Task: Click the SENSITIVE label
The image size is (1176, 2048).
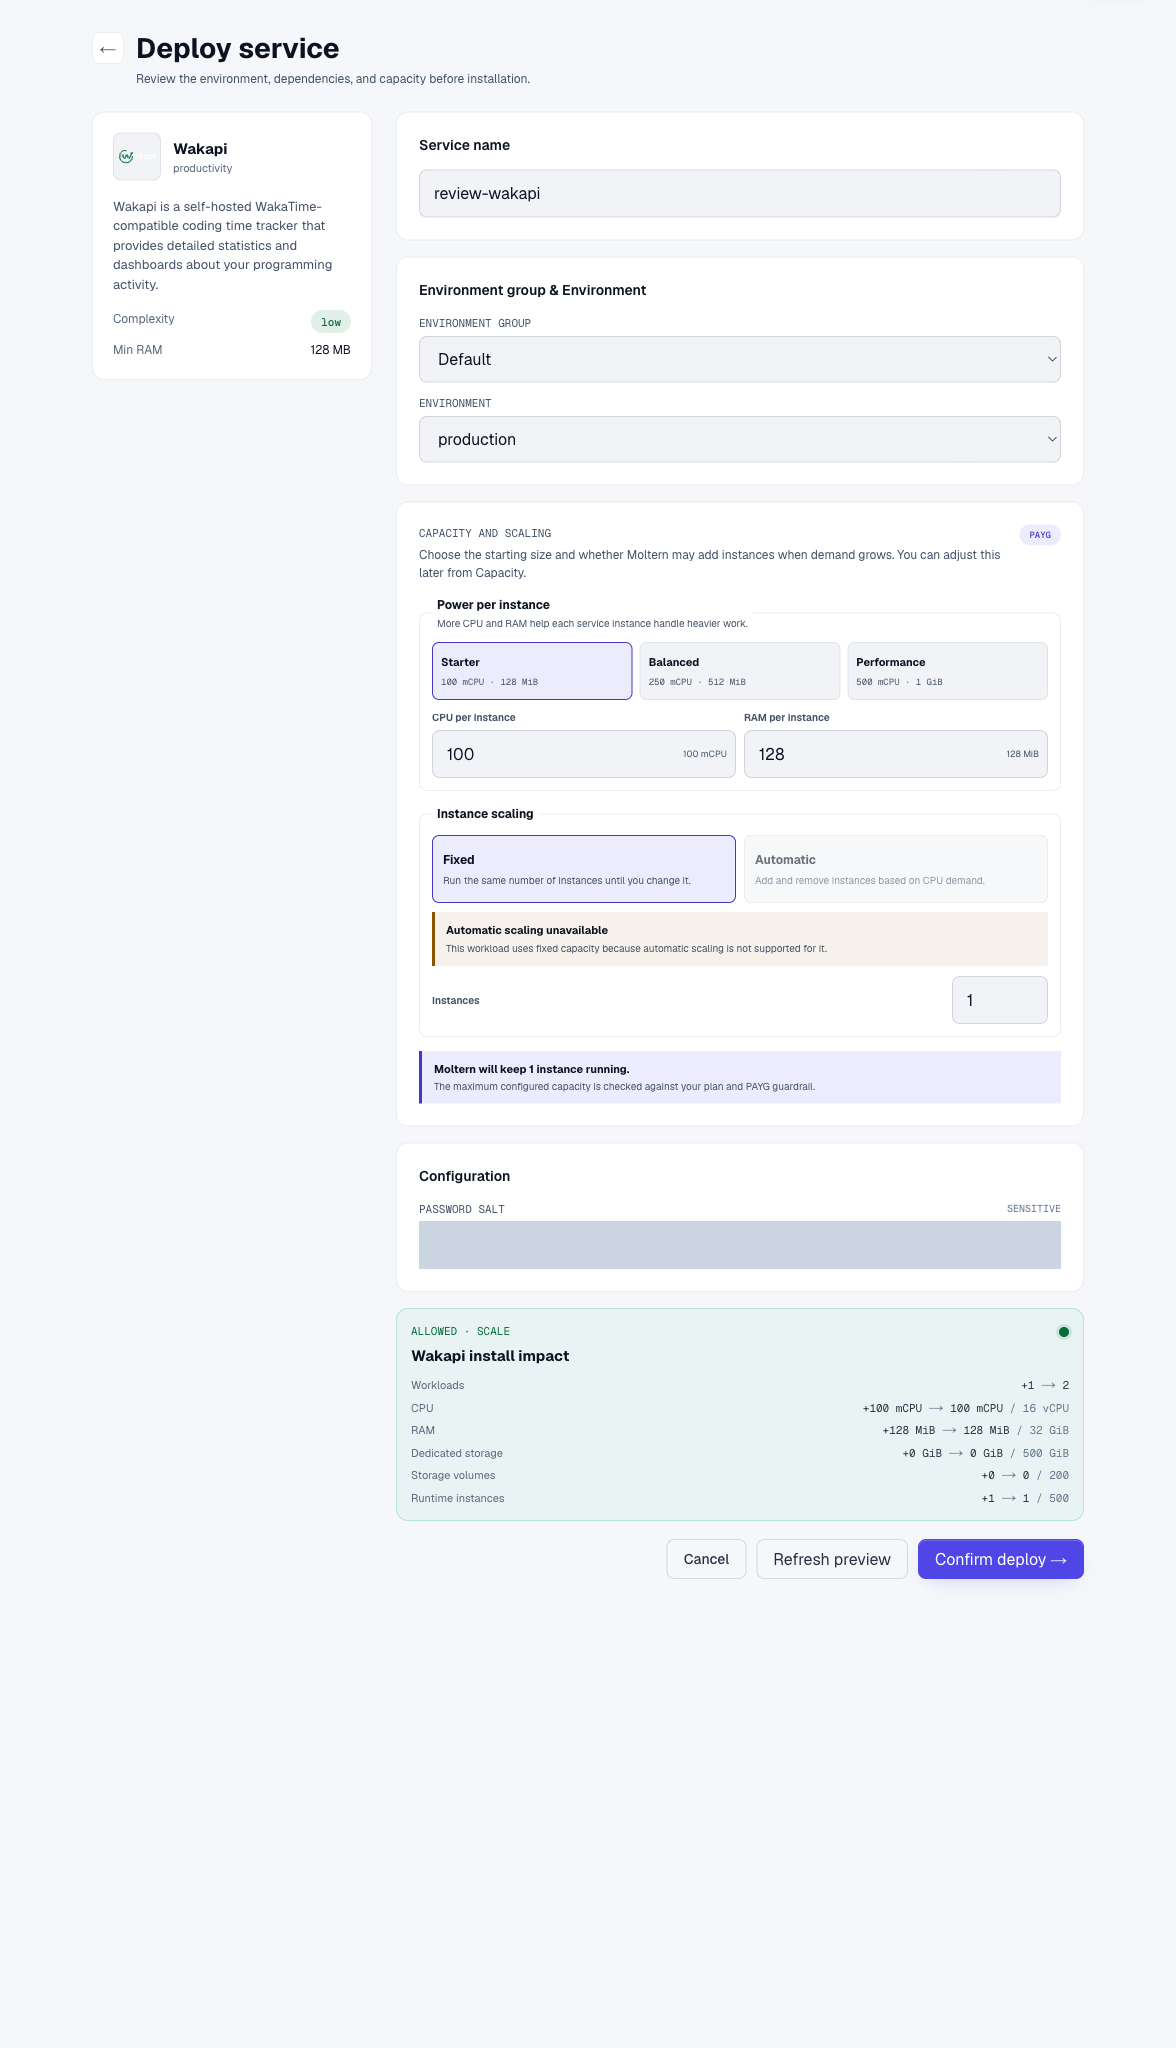Action: (x=1034, y=1209)
